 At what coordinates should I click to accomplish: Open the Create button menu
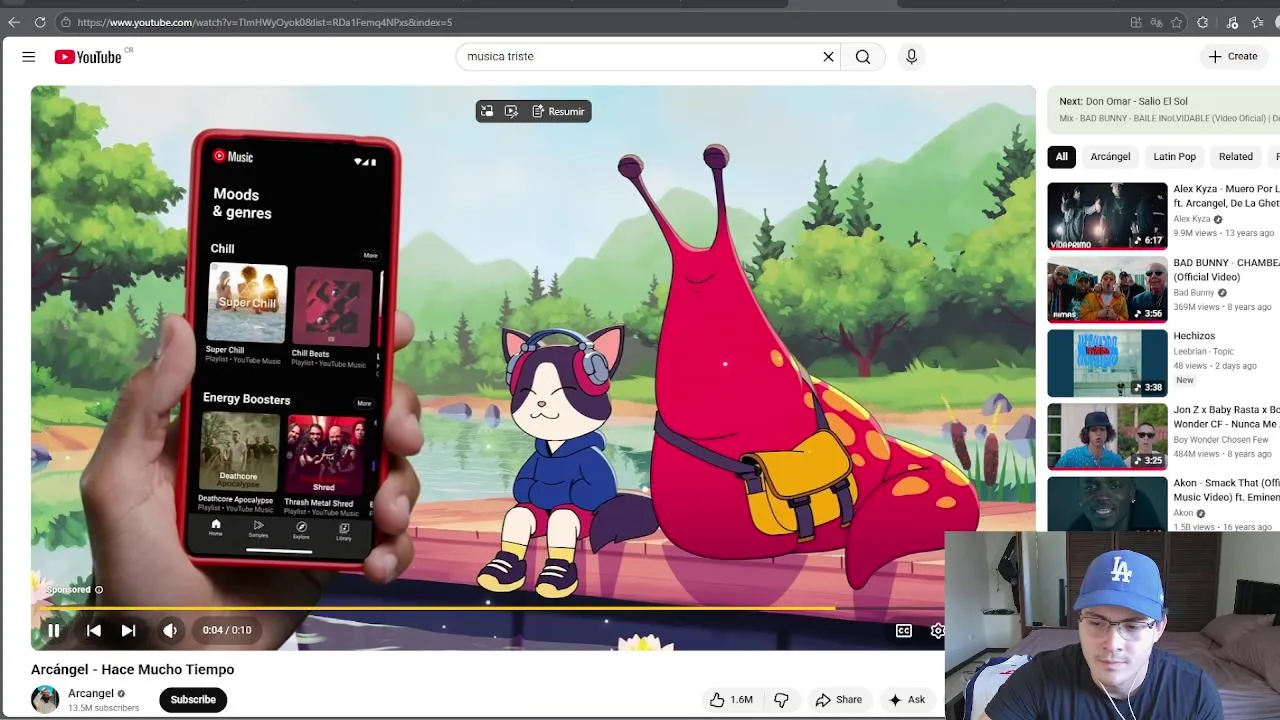coord(1232,57)
